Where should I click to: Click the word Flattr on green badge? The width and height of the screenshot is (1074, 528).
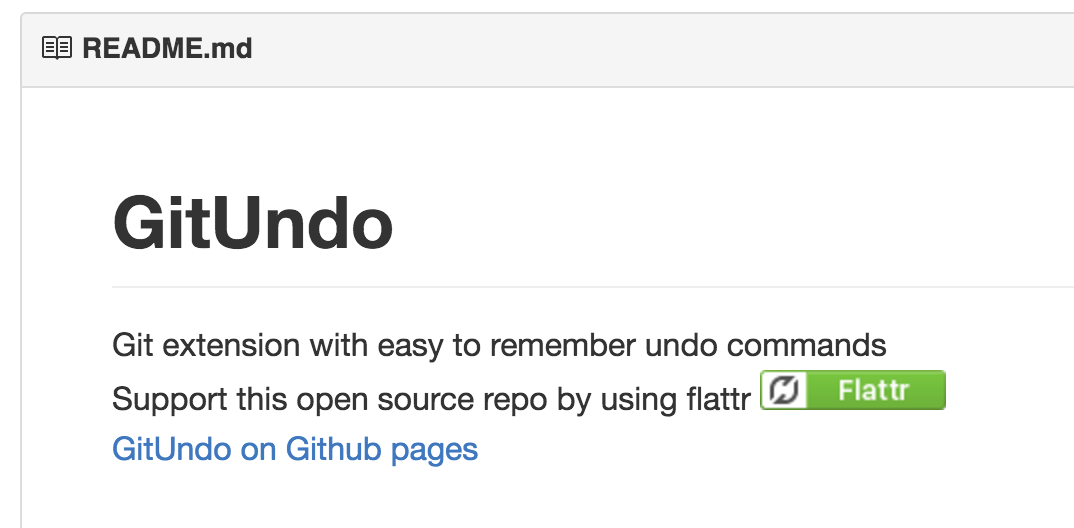click(873, 390)
